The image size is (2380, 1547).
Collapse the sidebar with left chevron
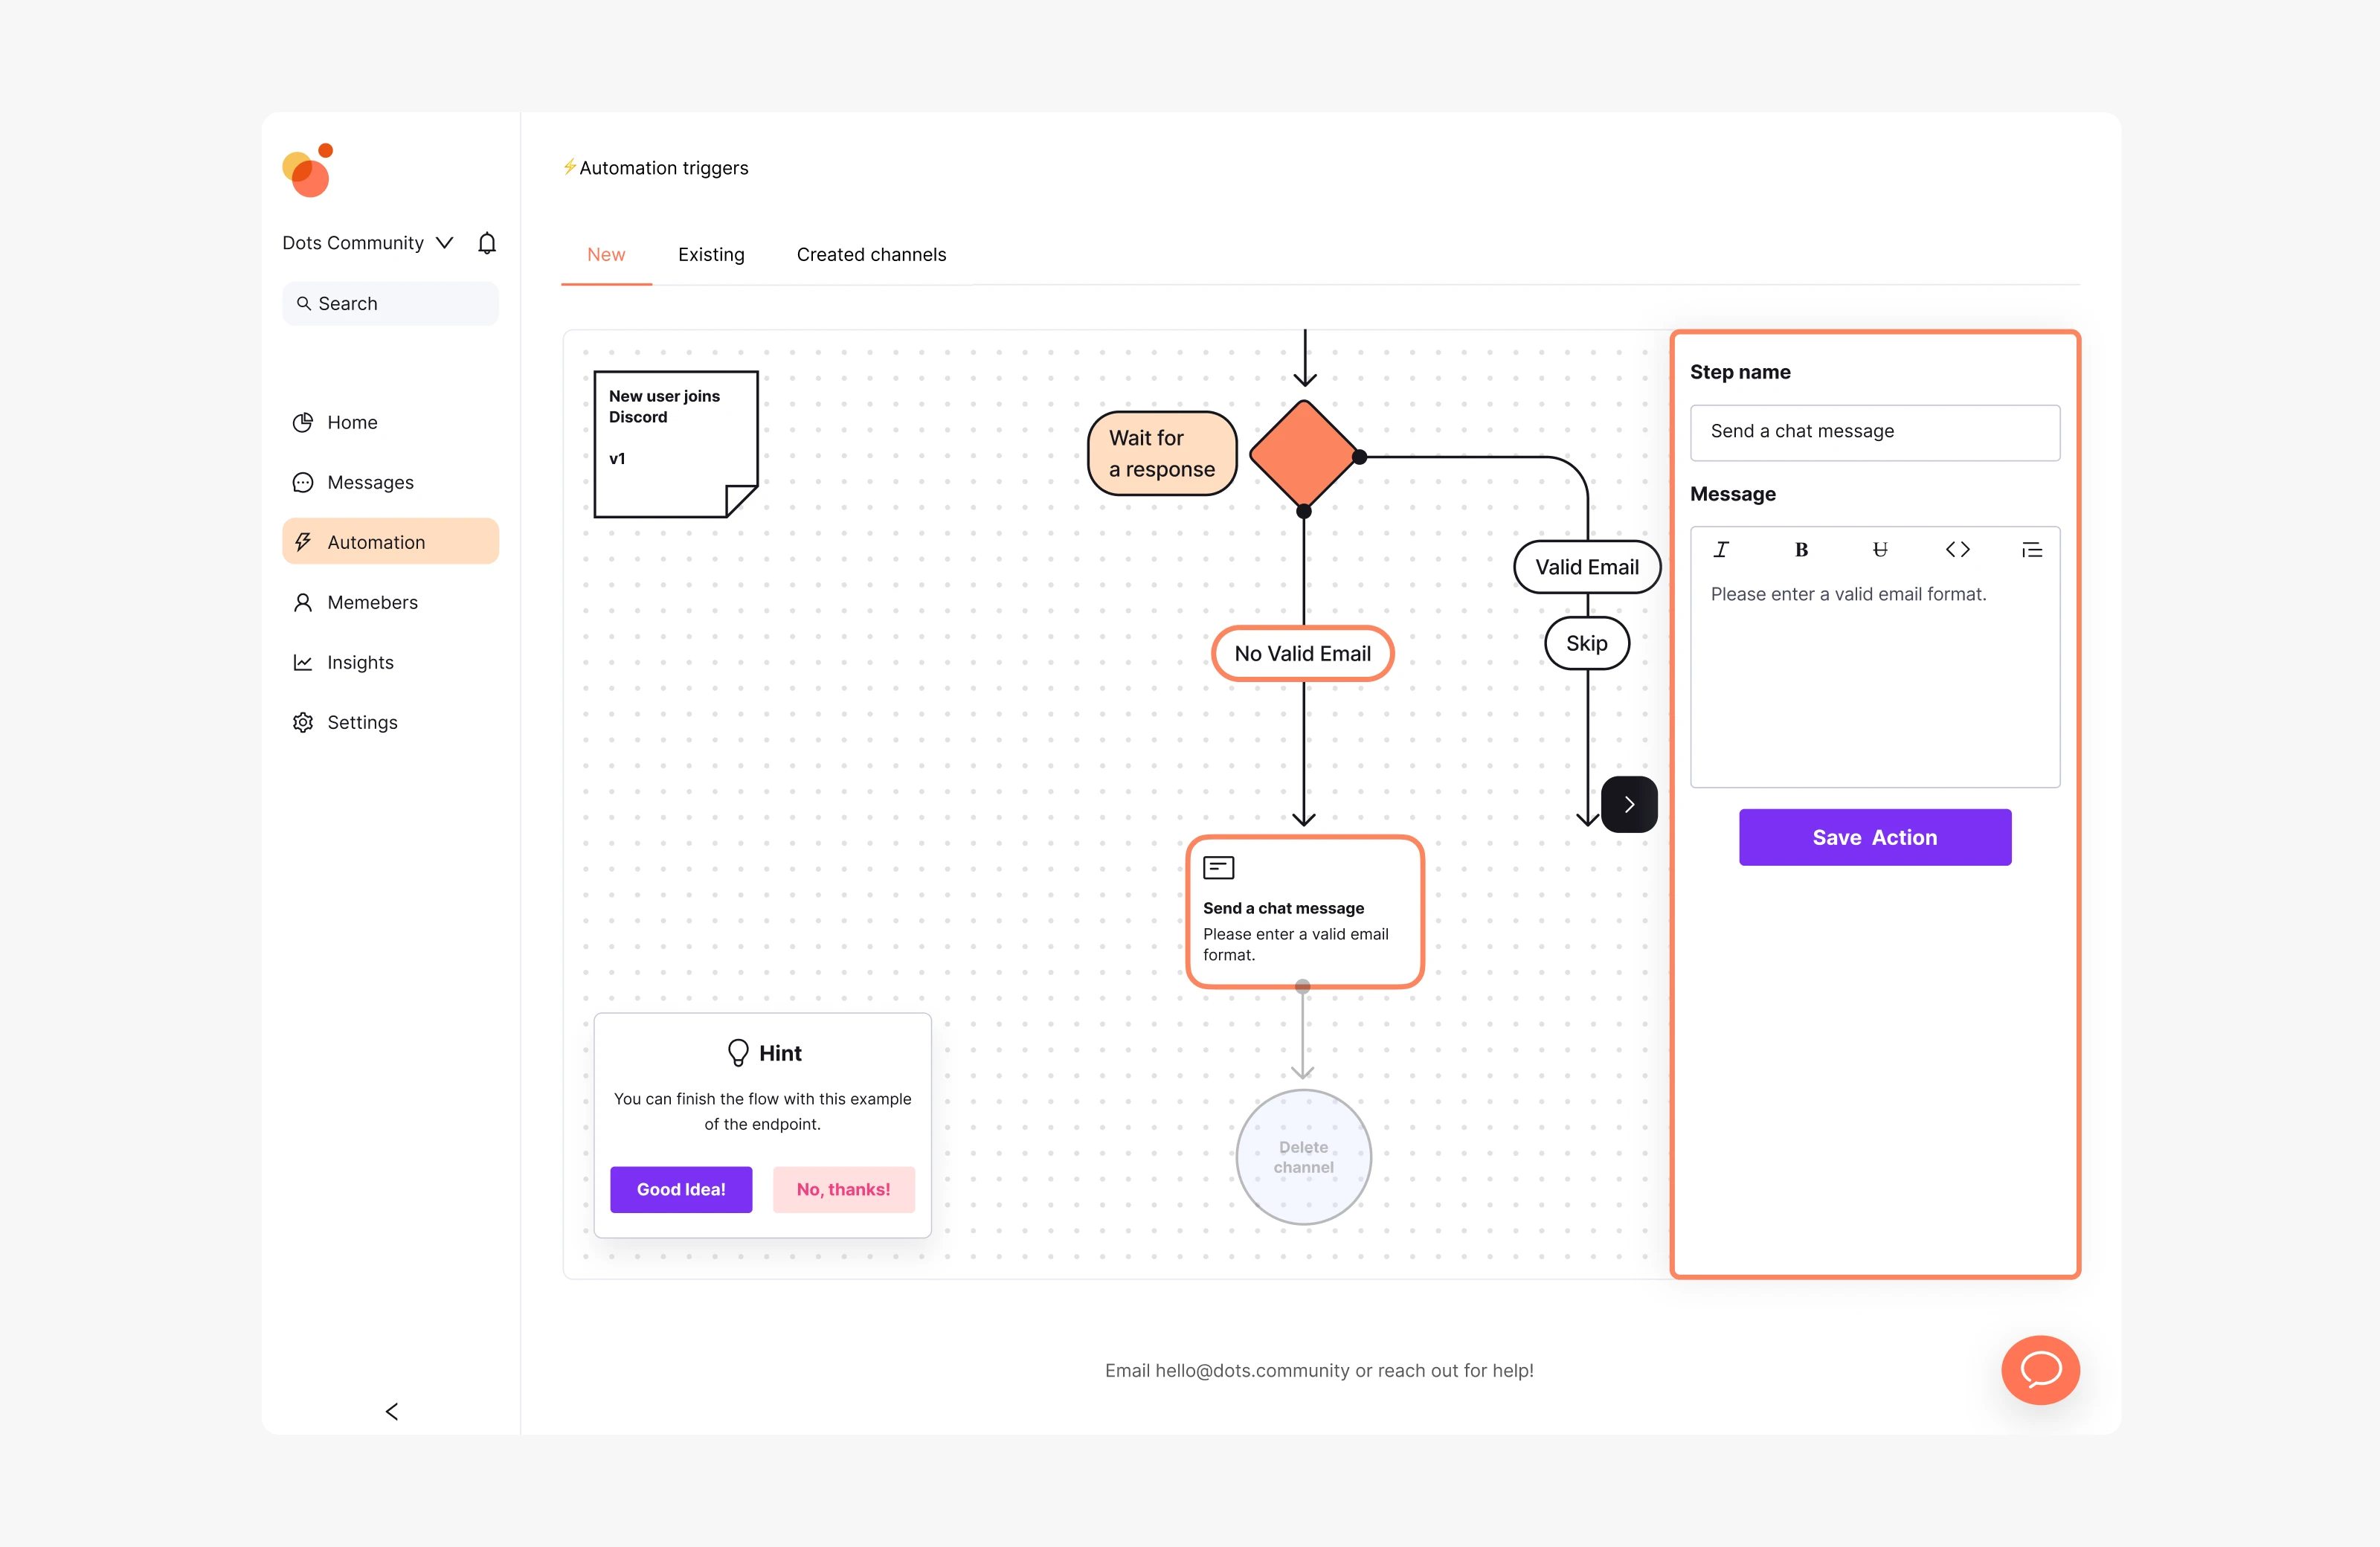392,1411
